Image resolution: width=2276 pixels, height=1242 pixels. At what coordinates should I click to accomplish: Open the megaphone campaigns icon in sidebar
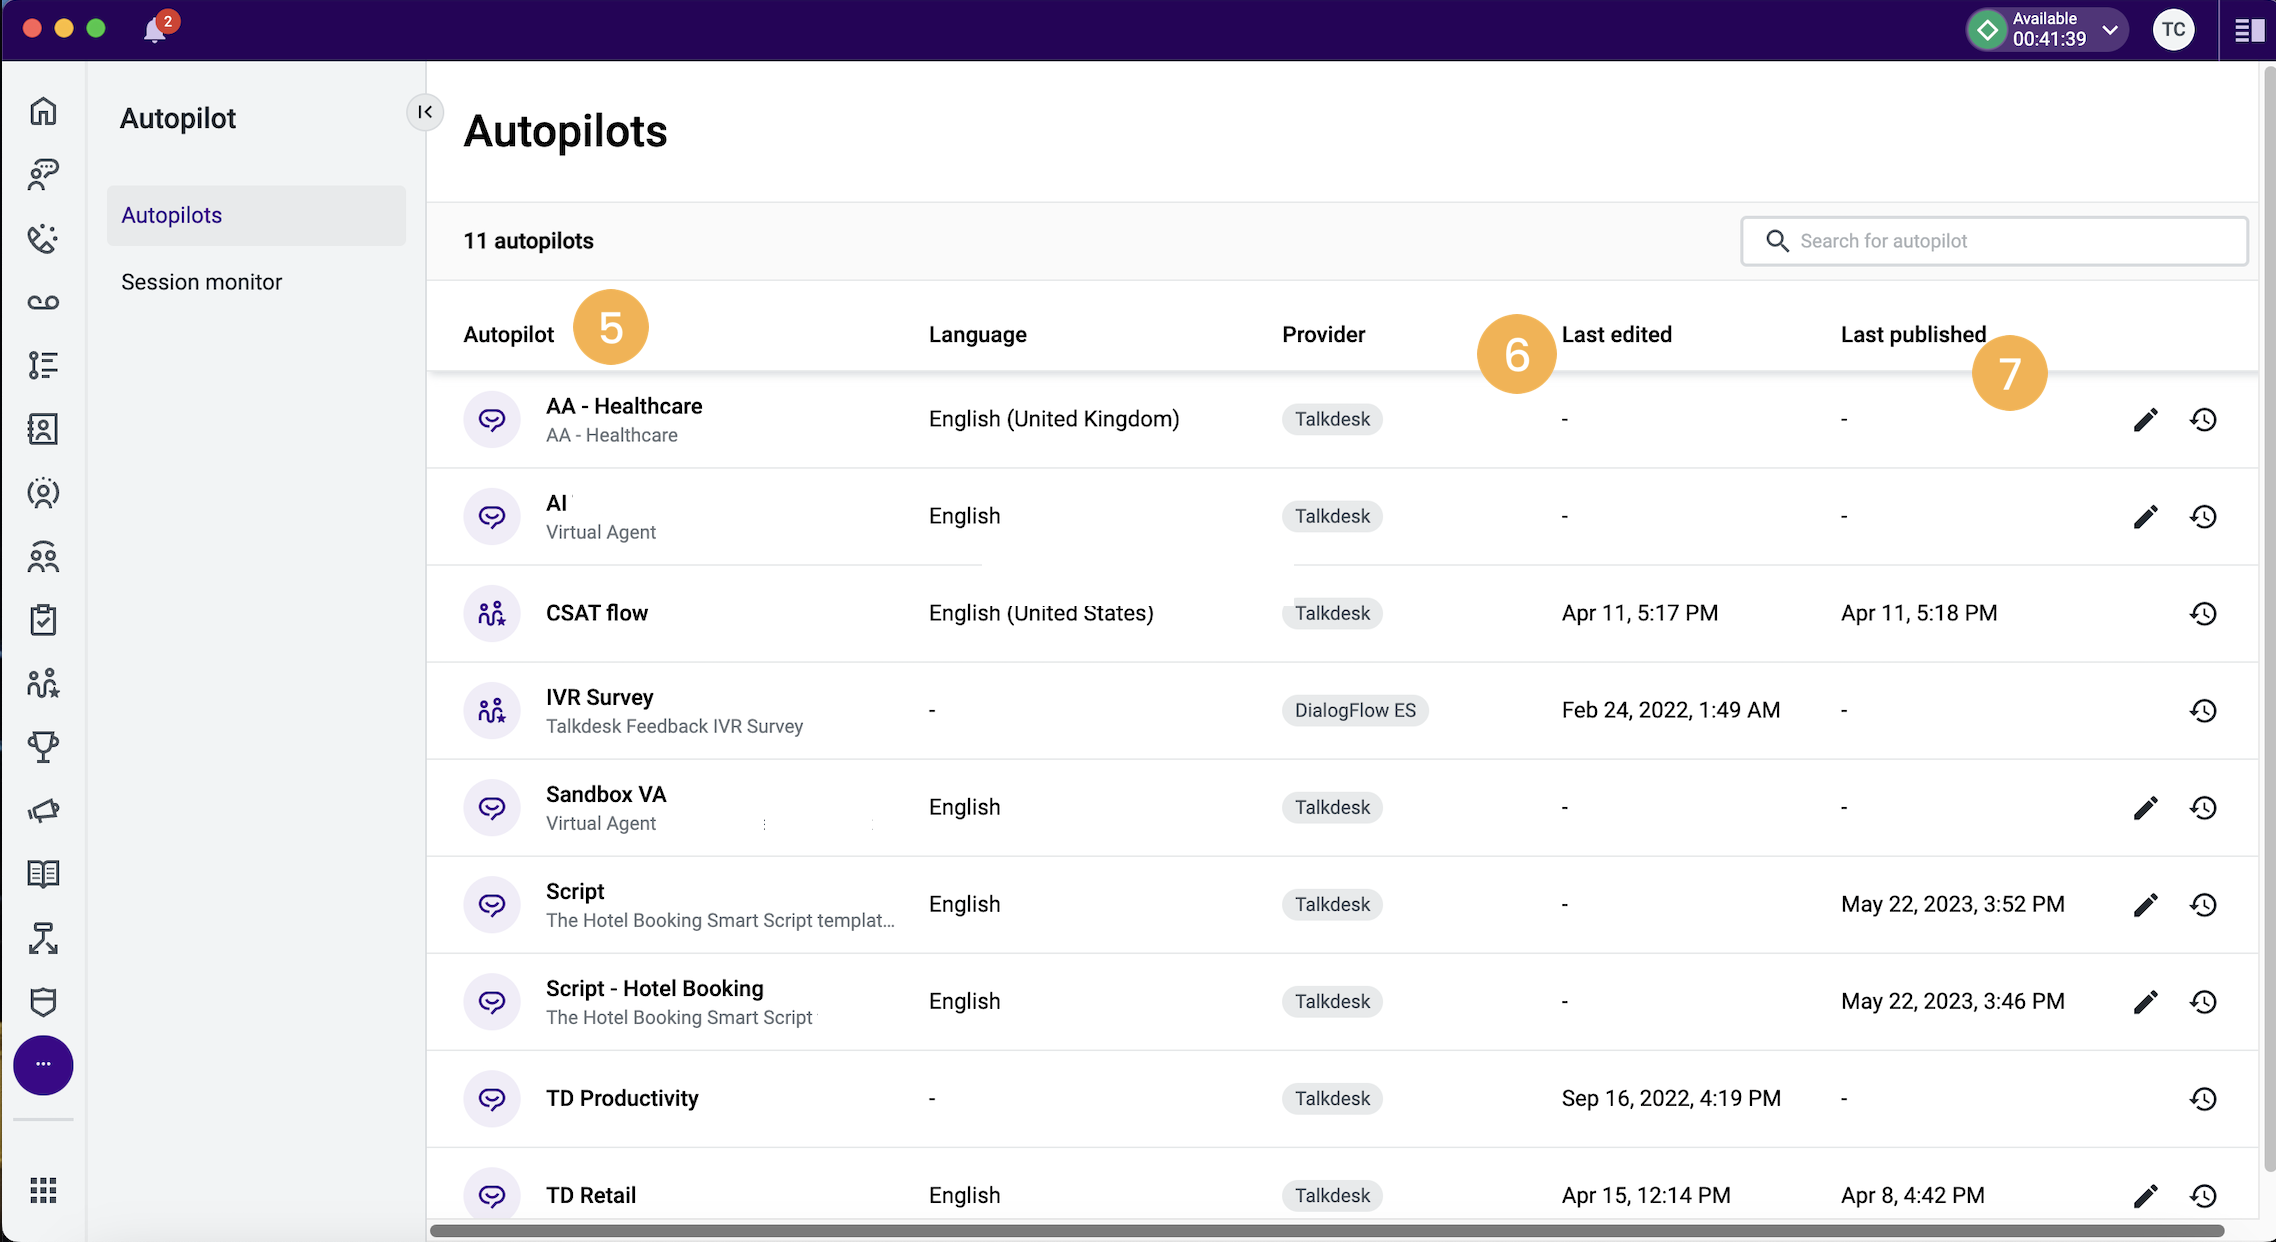point(43,810)
